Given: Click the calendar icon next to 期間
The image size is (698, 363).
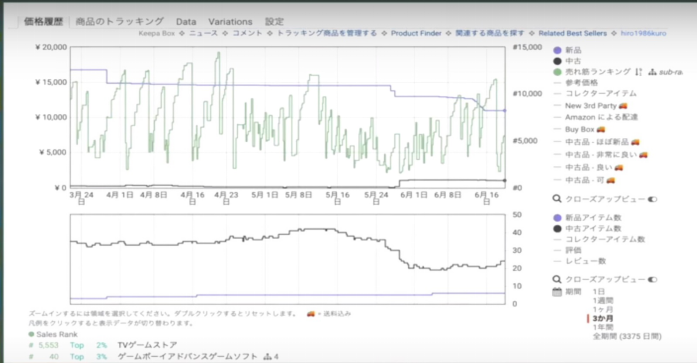Looking at the screenshot, I should pos(557,292).
